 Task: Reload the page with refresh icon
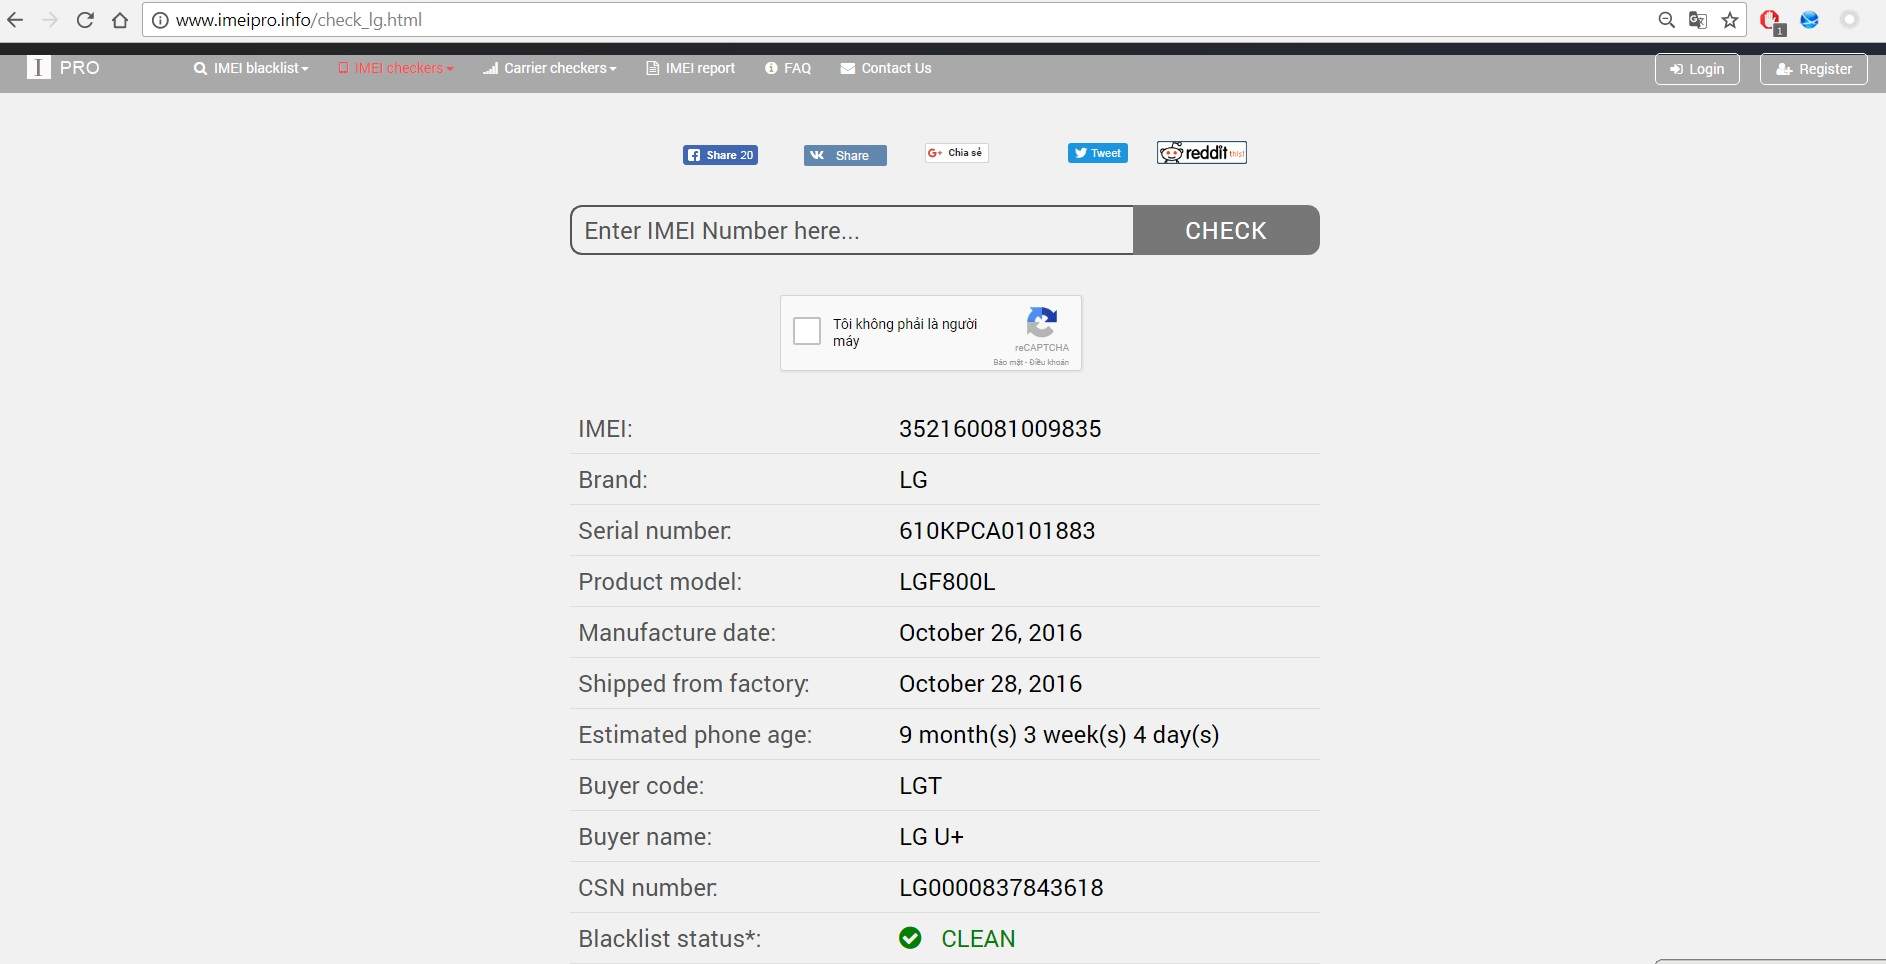pos(85,20)
